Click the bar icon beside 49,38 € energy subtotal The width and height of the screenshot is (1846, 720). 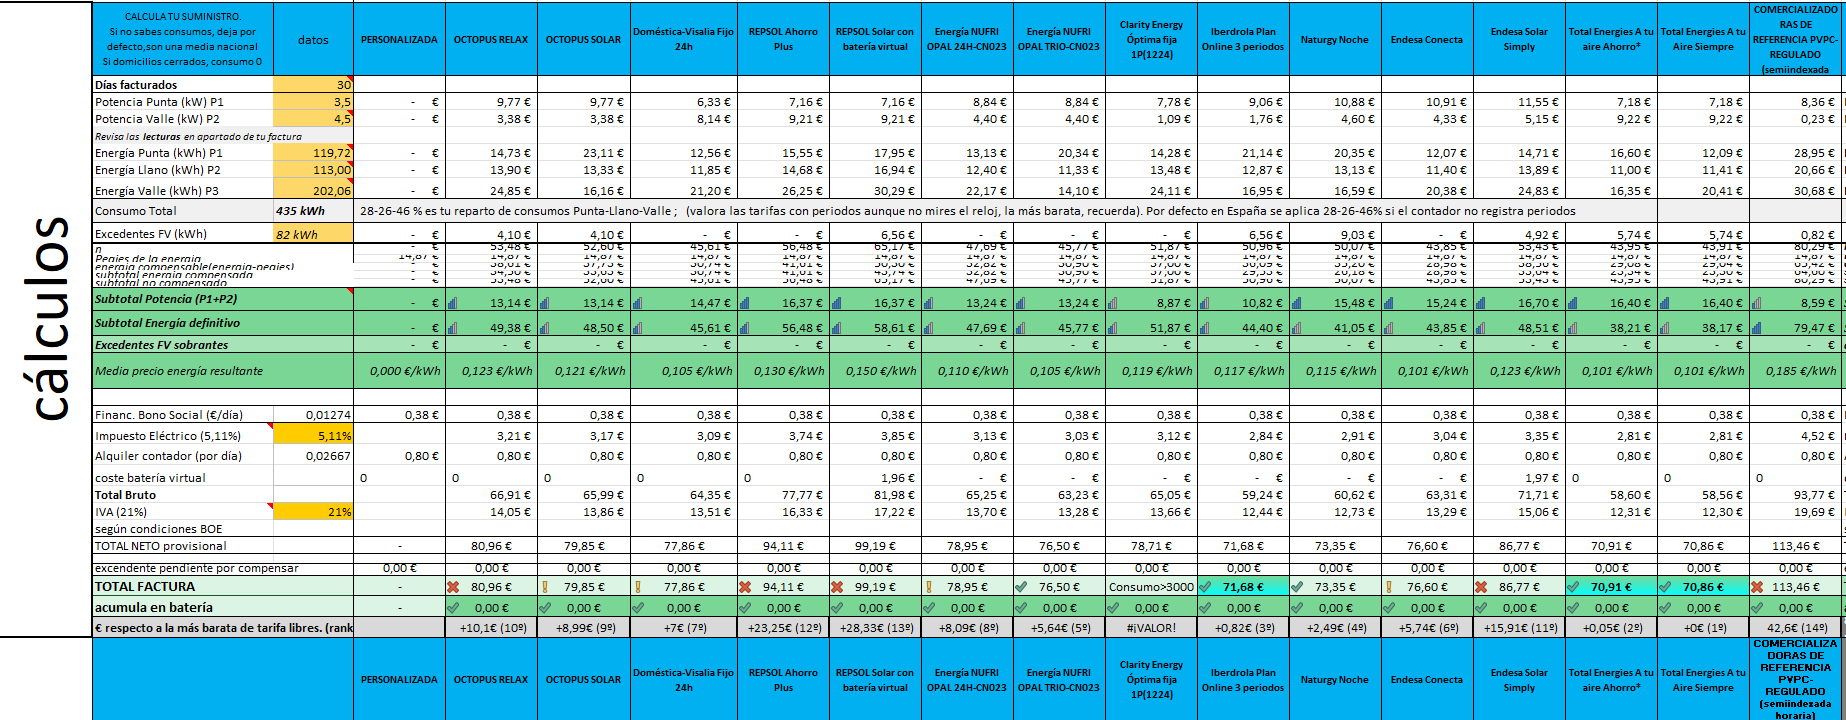coord(453,327)
